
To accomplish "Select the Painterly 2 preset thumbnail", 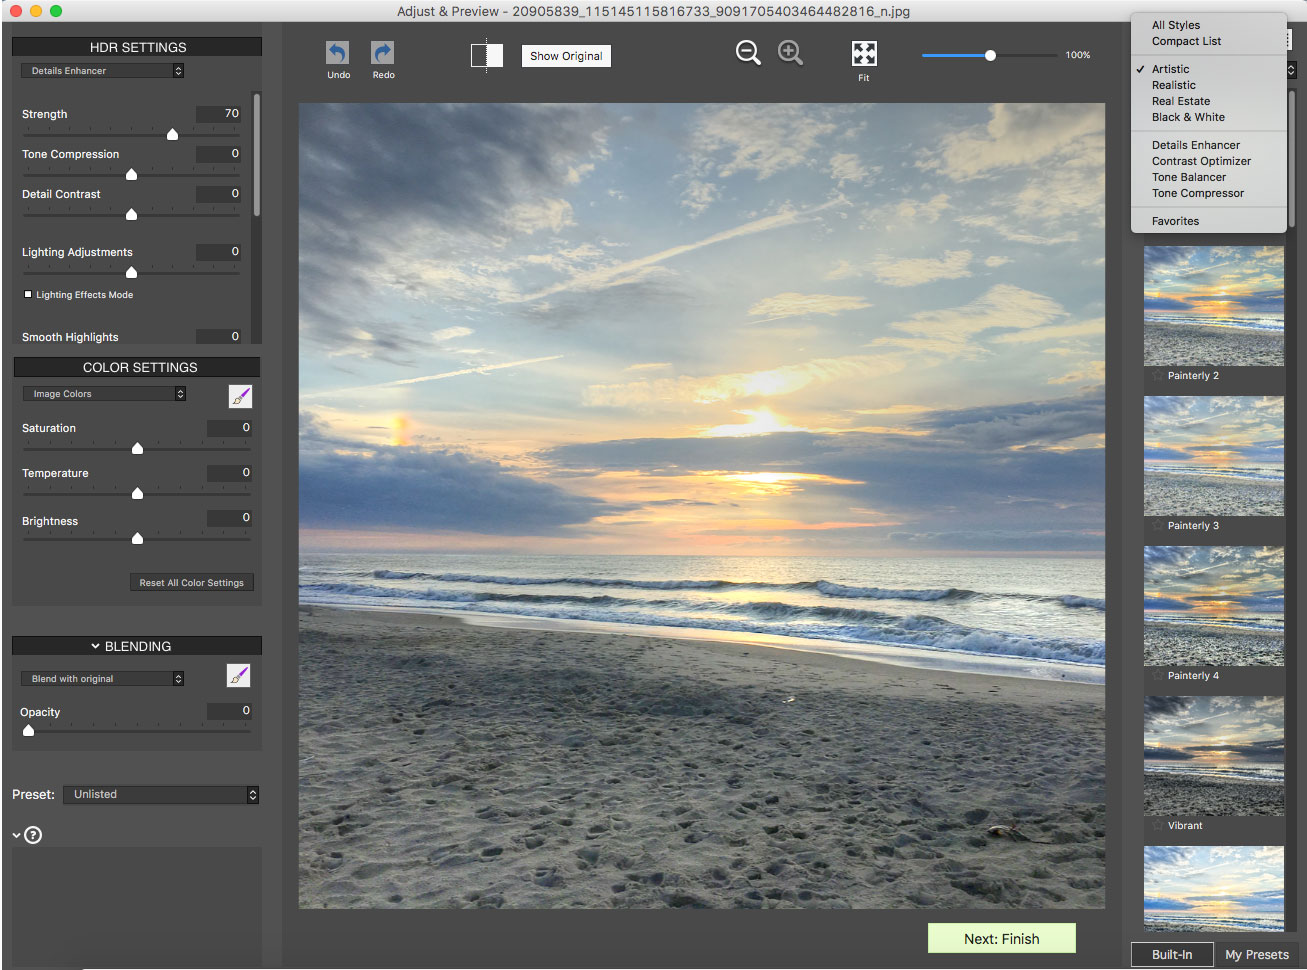I will point(1214,306).
